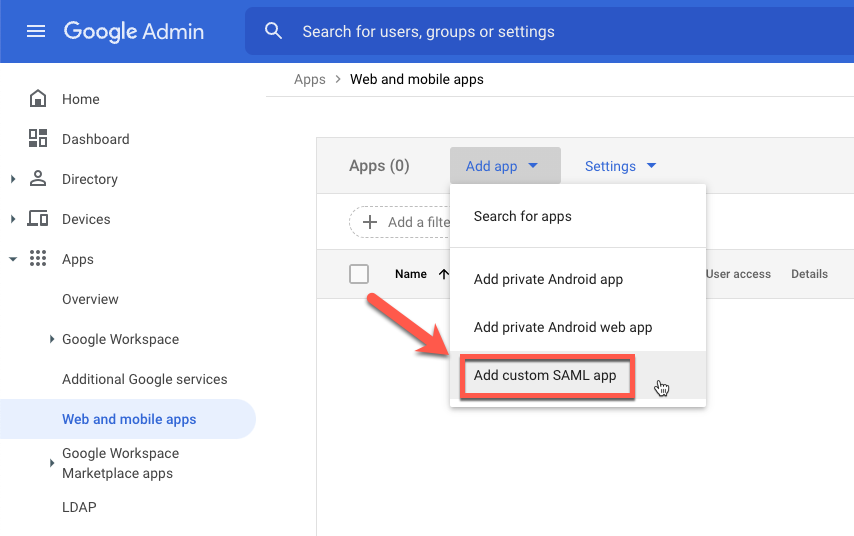The image size is (854, 536).
Task: Open Apps in the sidebar
Action: tap(78, 259)
